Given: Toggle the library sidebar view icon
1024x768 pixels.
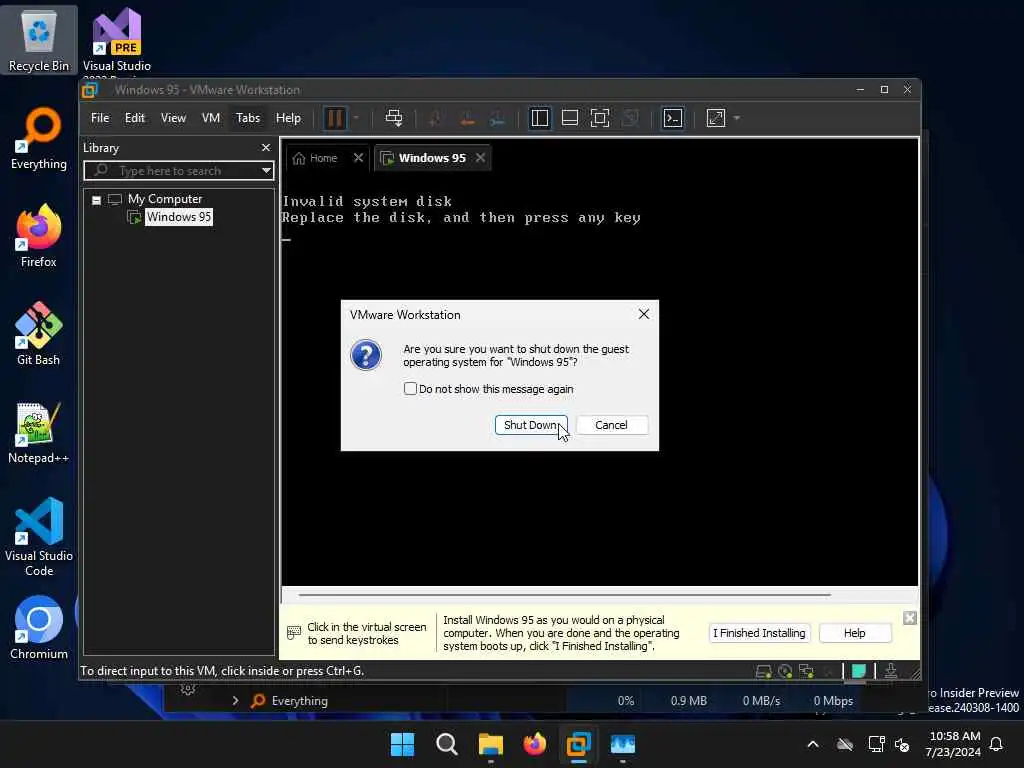Looking at the screenshot, I should (x=539, y=118).
